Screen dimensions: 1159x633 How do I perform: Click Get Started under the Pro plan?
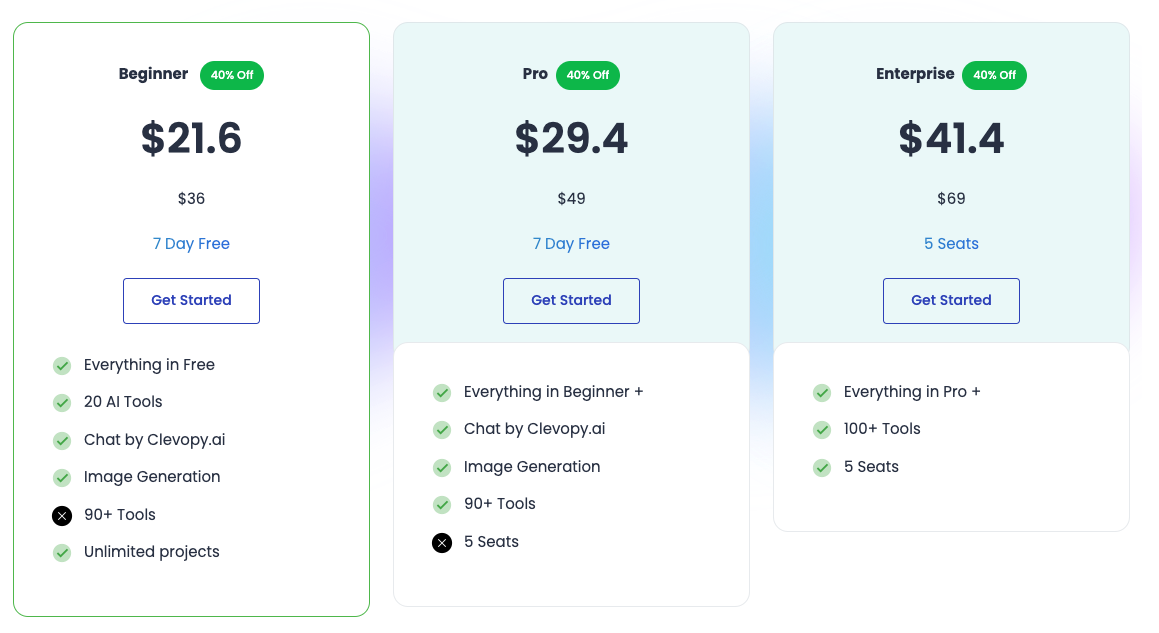[571, 300]
